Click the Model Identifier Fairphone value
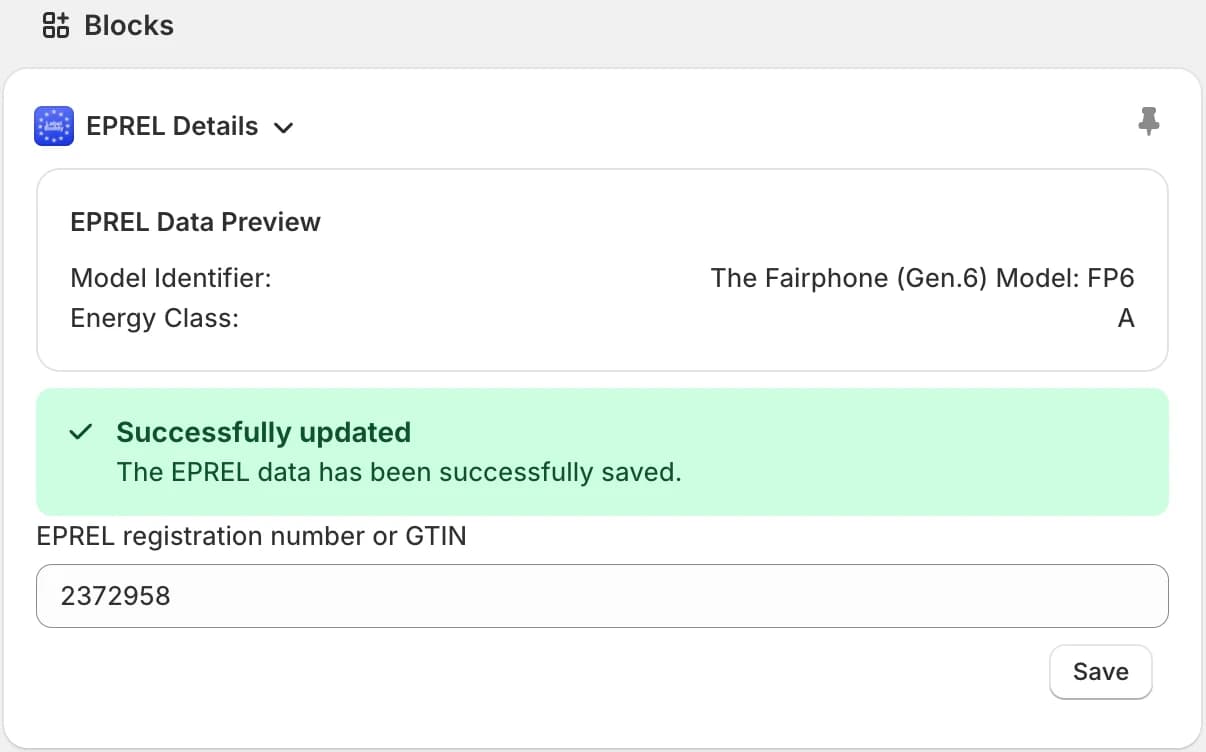Image resolution: width=1206 pixels, height=752 pixels. pos(922,278)
